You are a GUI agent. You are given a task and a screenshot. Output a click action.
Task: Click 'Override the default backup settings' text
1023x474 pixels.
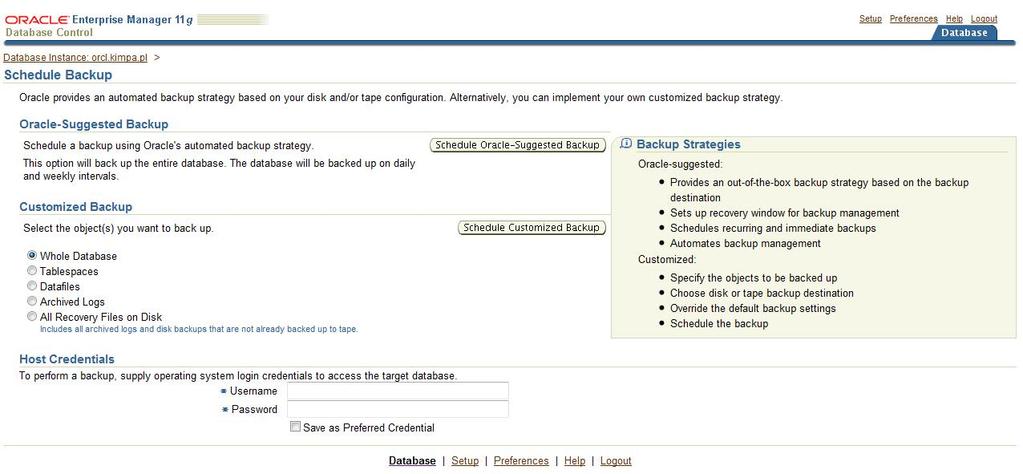[753, 308]
